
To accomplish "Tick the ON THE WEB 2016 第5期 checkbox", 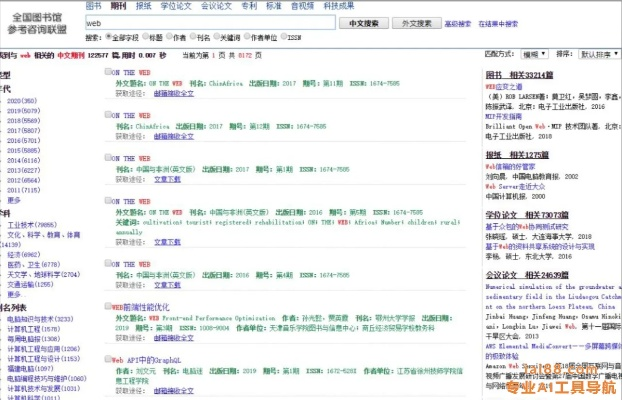I will click(108, 200).
